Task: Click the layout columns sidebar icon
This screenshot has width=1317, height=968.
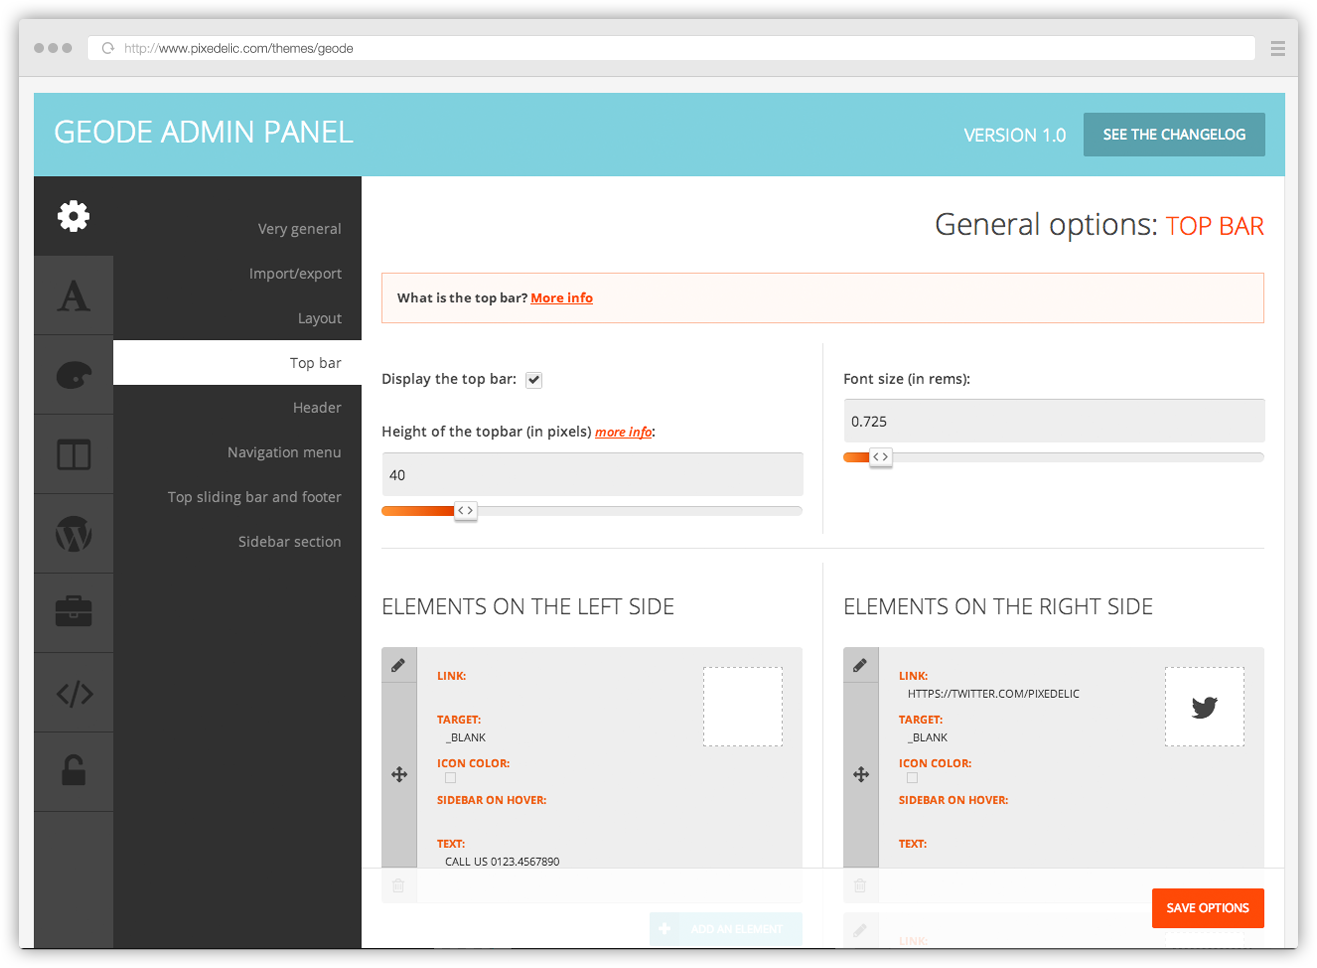Action: (73, 455)
